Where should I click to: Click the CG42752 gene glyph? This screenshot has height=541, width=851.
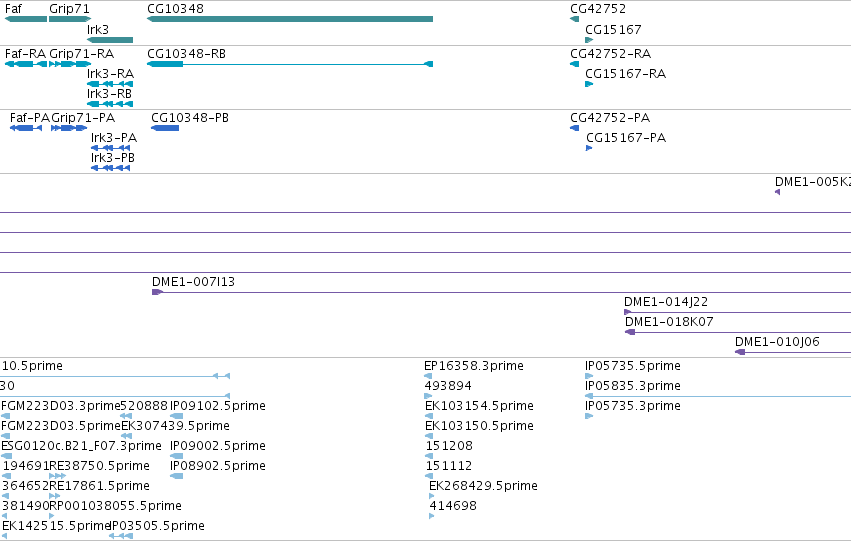click(574, 19)
